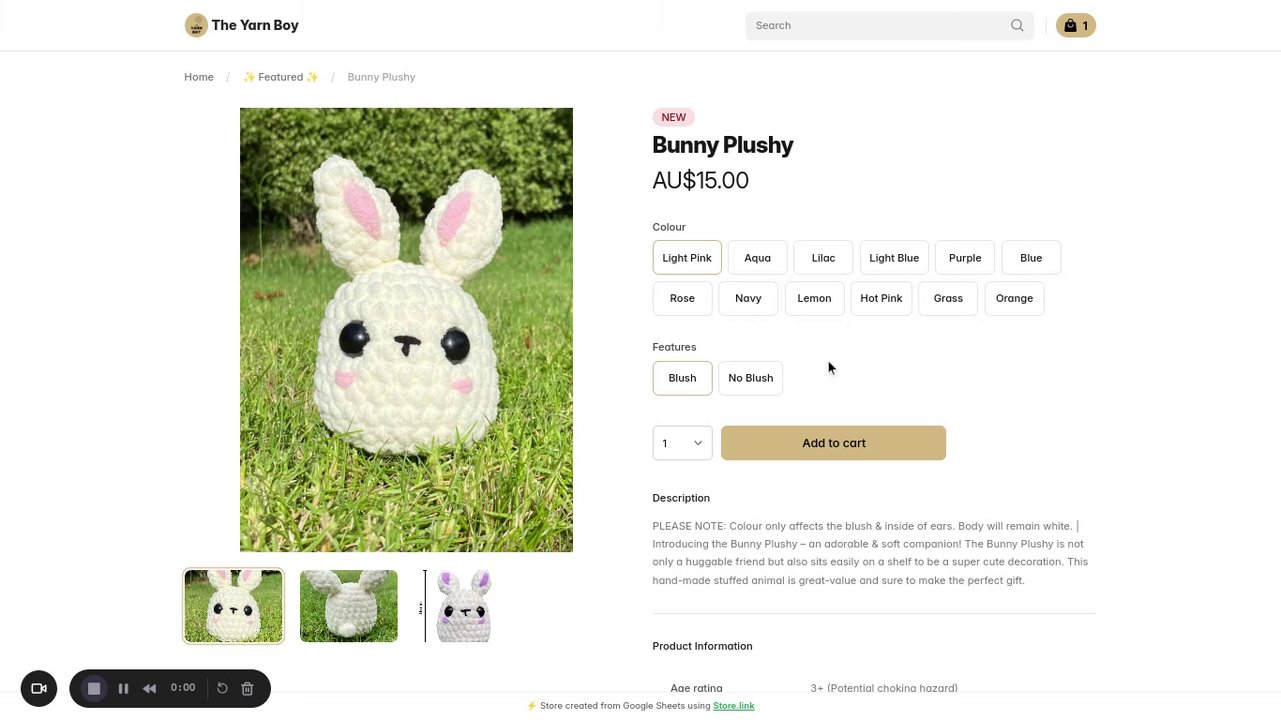Select the No Blush feature option
This screenshot has width=1281, height=720.
(x=750, y=378)
